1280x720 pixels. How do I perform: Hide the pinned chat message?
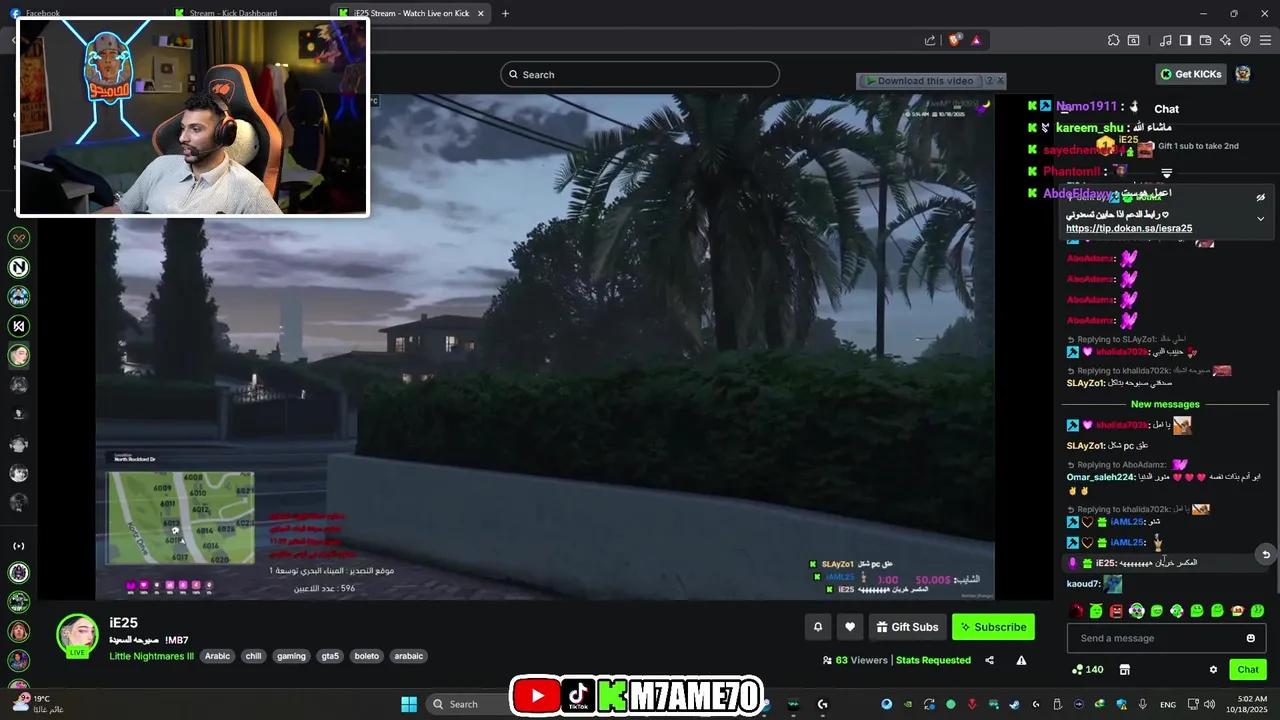[x=1261, y=198]
